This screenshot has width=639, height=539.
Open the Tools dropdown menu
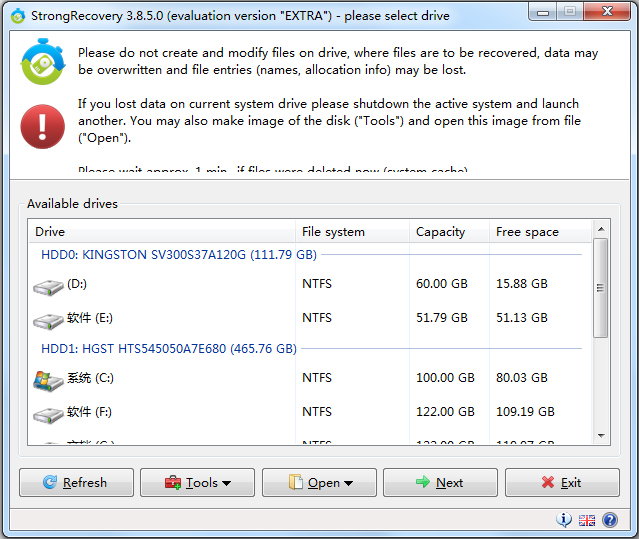tap(197, 483)
